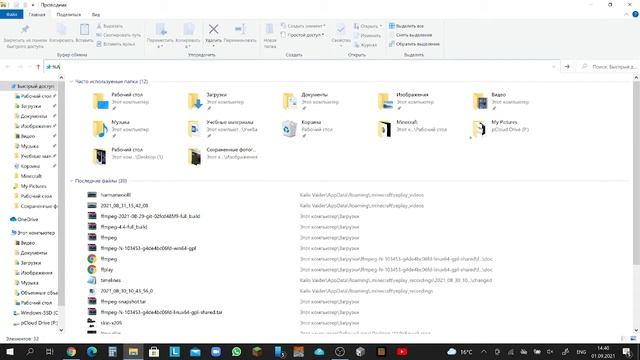
Task: Open Переместить в dropdown
Action: pyautogui.click(x=160, y=43)
